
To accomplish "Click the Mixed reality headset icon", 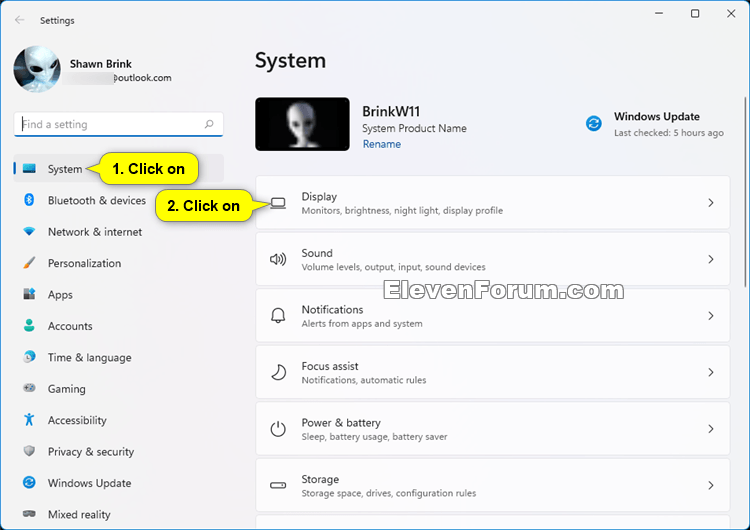I will tap(29, 514).
